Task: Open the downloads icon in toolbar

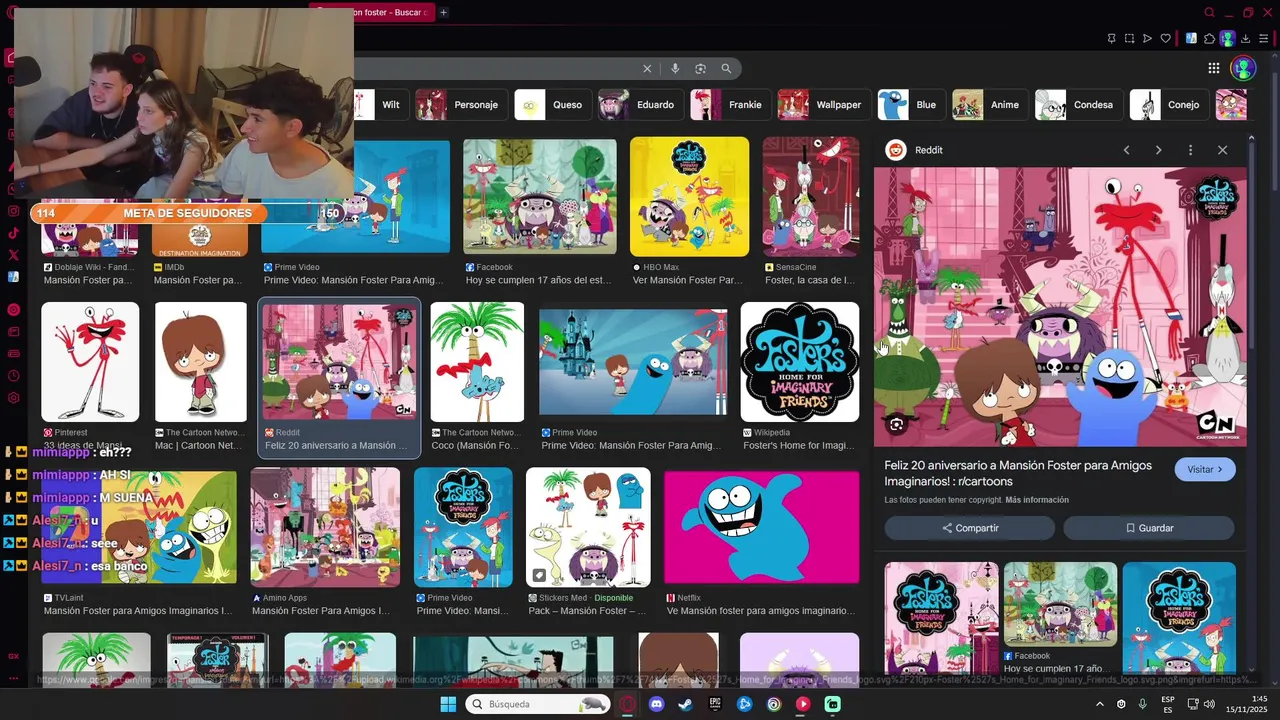Action: [x=1247, y=39]
